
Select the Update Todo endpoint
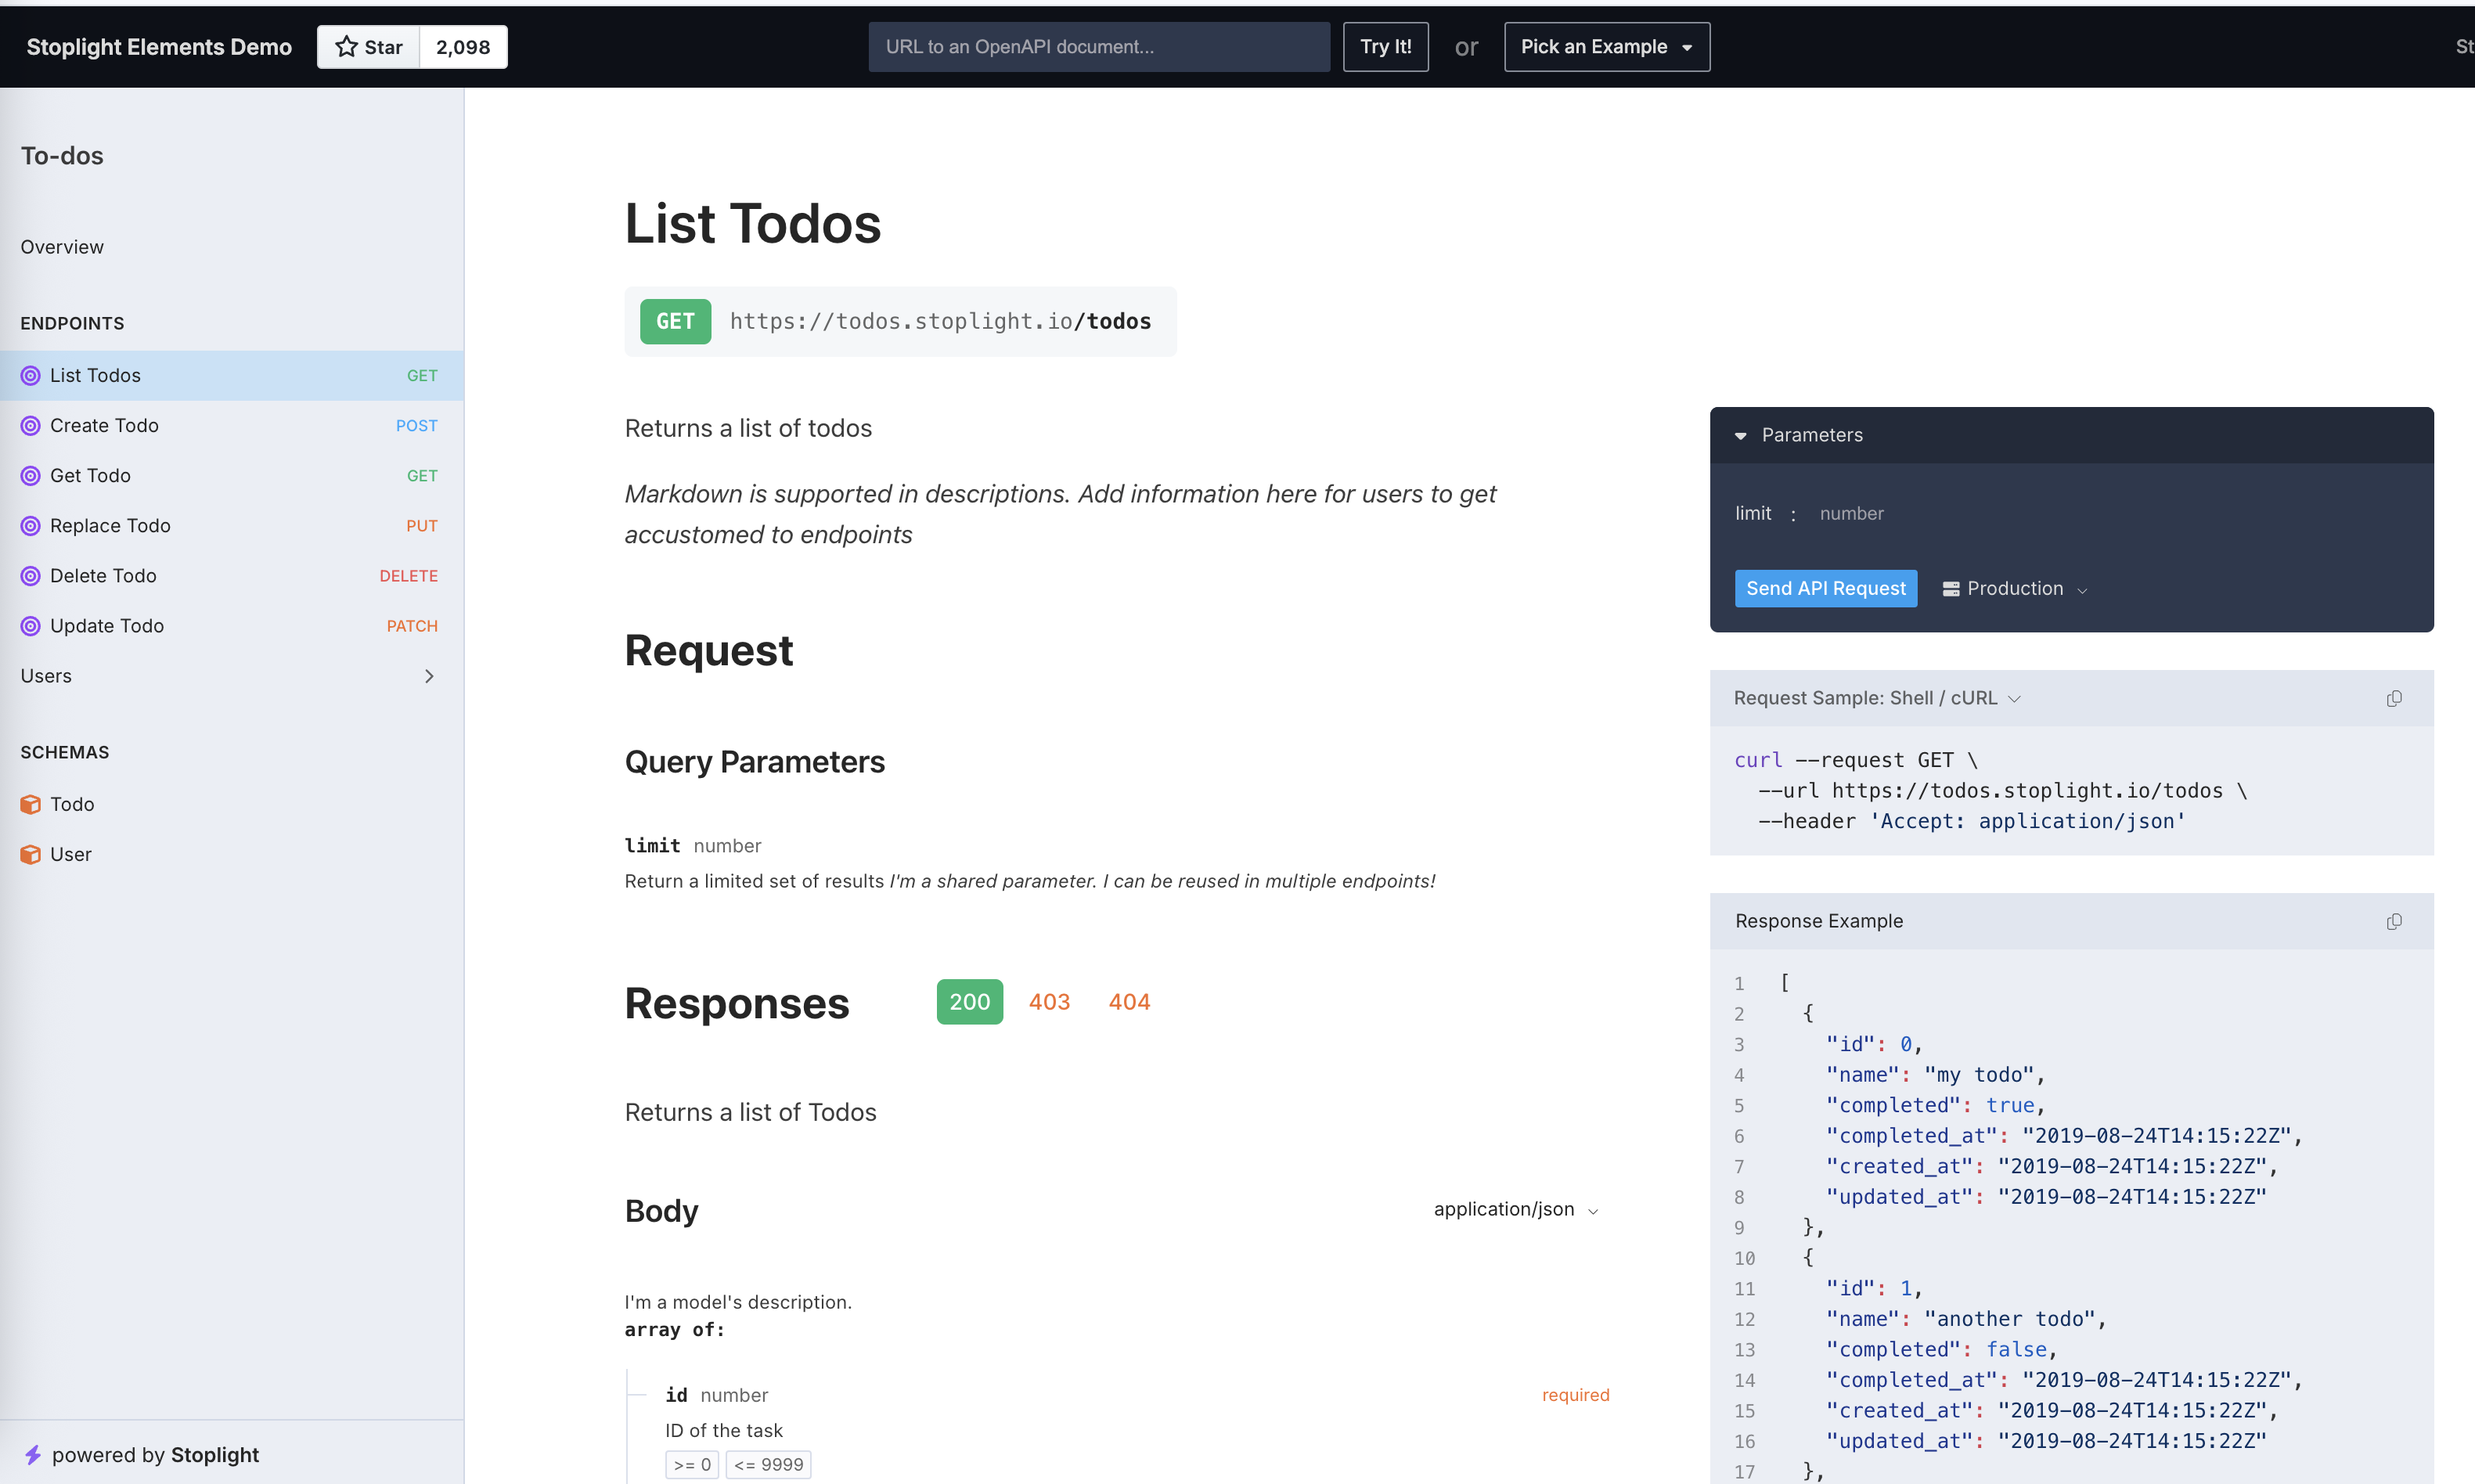232,626
